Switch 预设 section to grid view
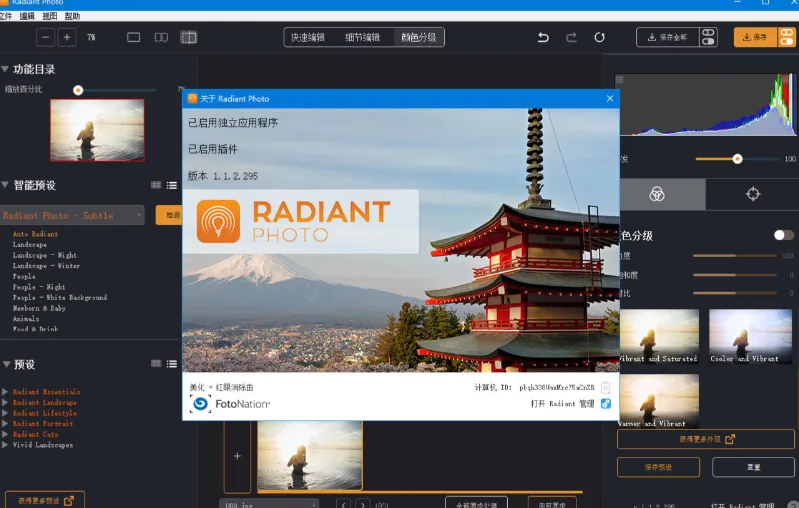This screenshot has width=799, height=508. pos(156,364)
